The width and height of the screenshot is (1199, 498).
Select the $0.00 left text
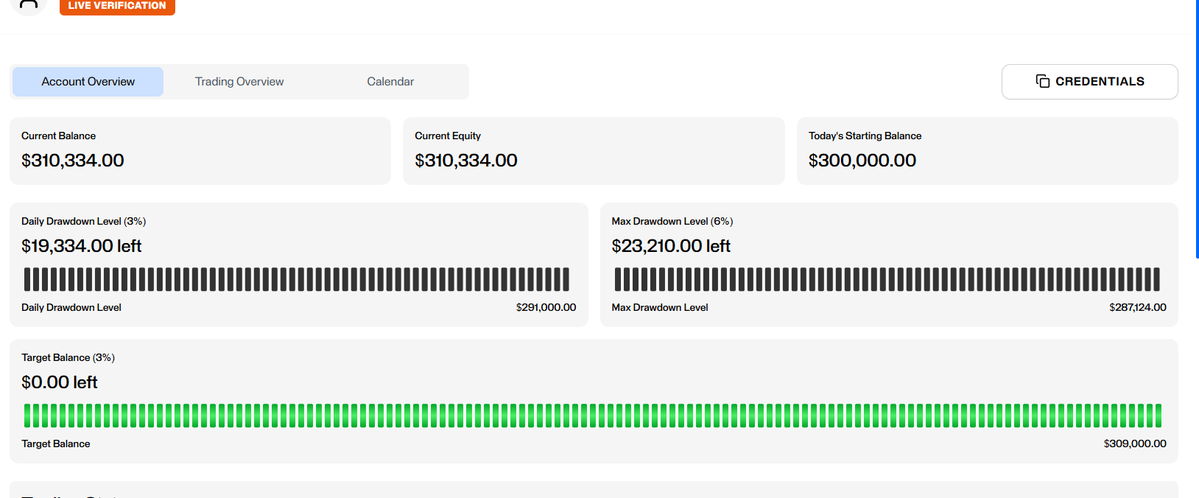tap(60, 382)
